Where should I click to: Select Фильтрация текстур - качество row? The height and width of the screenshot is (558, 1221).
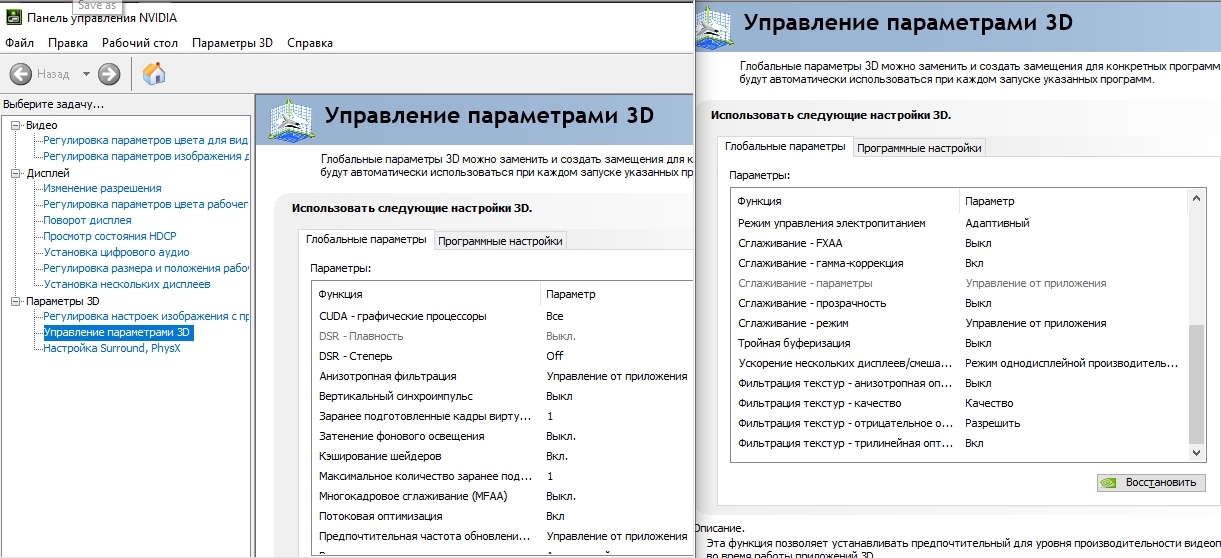pyautogui.click(x=959, y=403)
